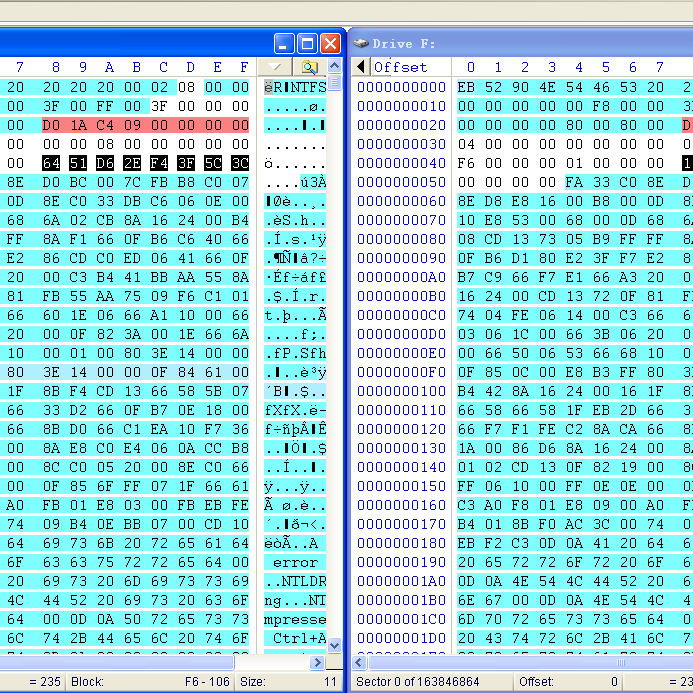Select the black-highlighted 64 byte in left pane

pyautogui.click(x=51, y=163)
